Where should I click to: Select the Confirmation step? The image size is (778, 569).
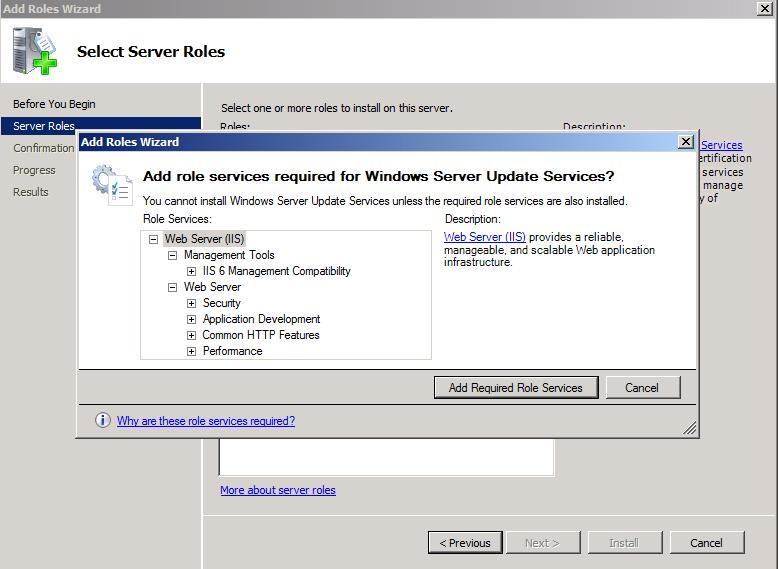point(44,148)
